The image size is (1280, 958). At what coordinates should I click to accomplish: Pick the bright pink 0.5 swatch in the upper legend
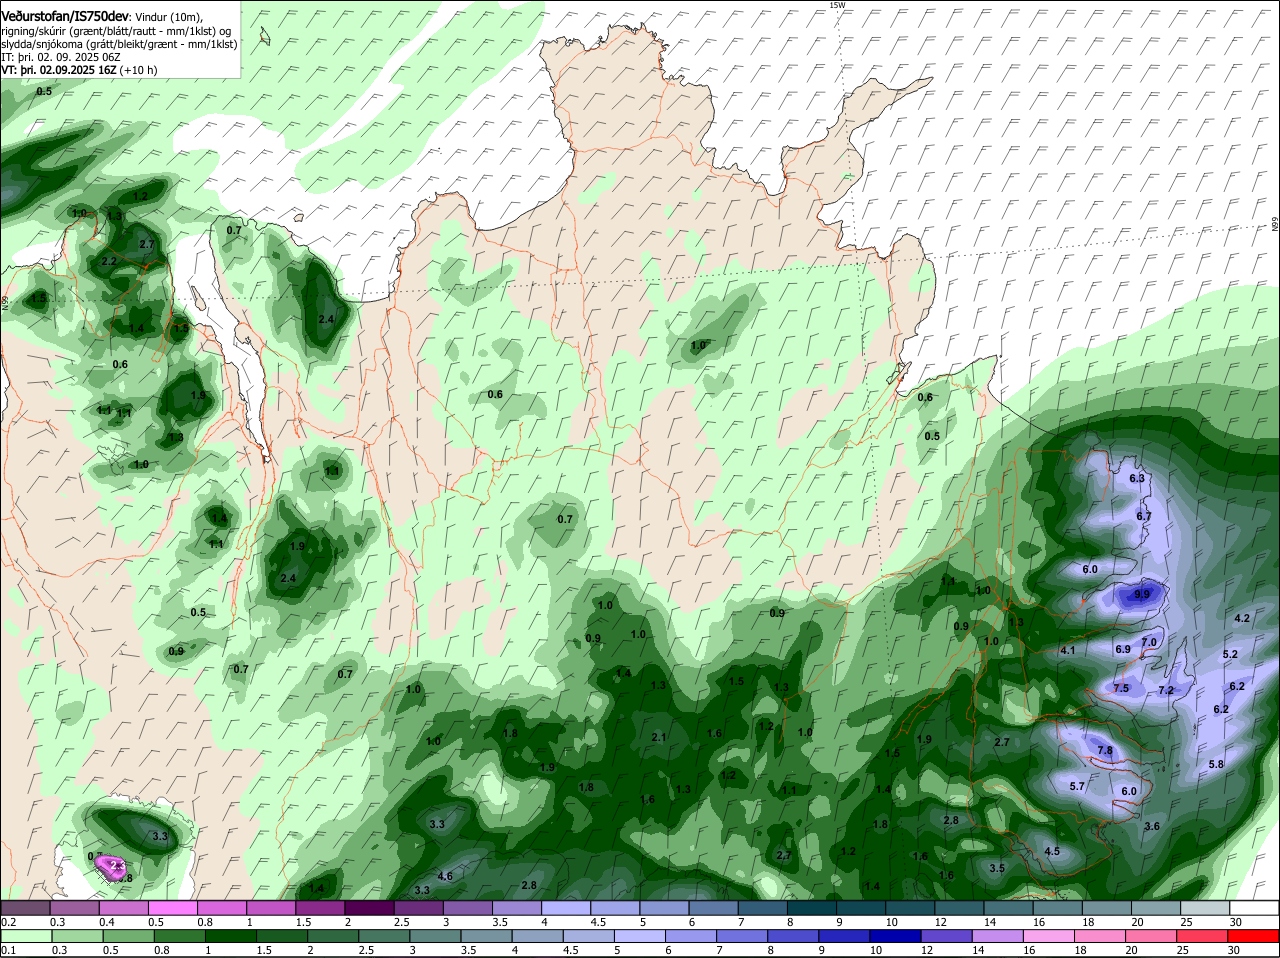[x=172, y=907]
